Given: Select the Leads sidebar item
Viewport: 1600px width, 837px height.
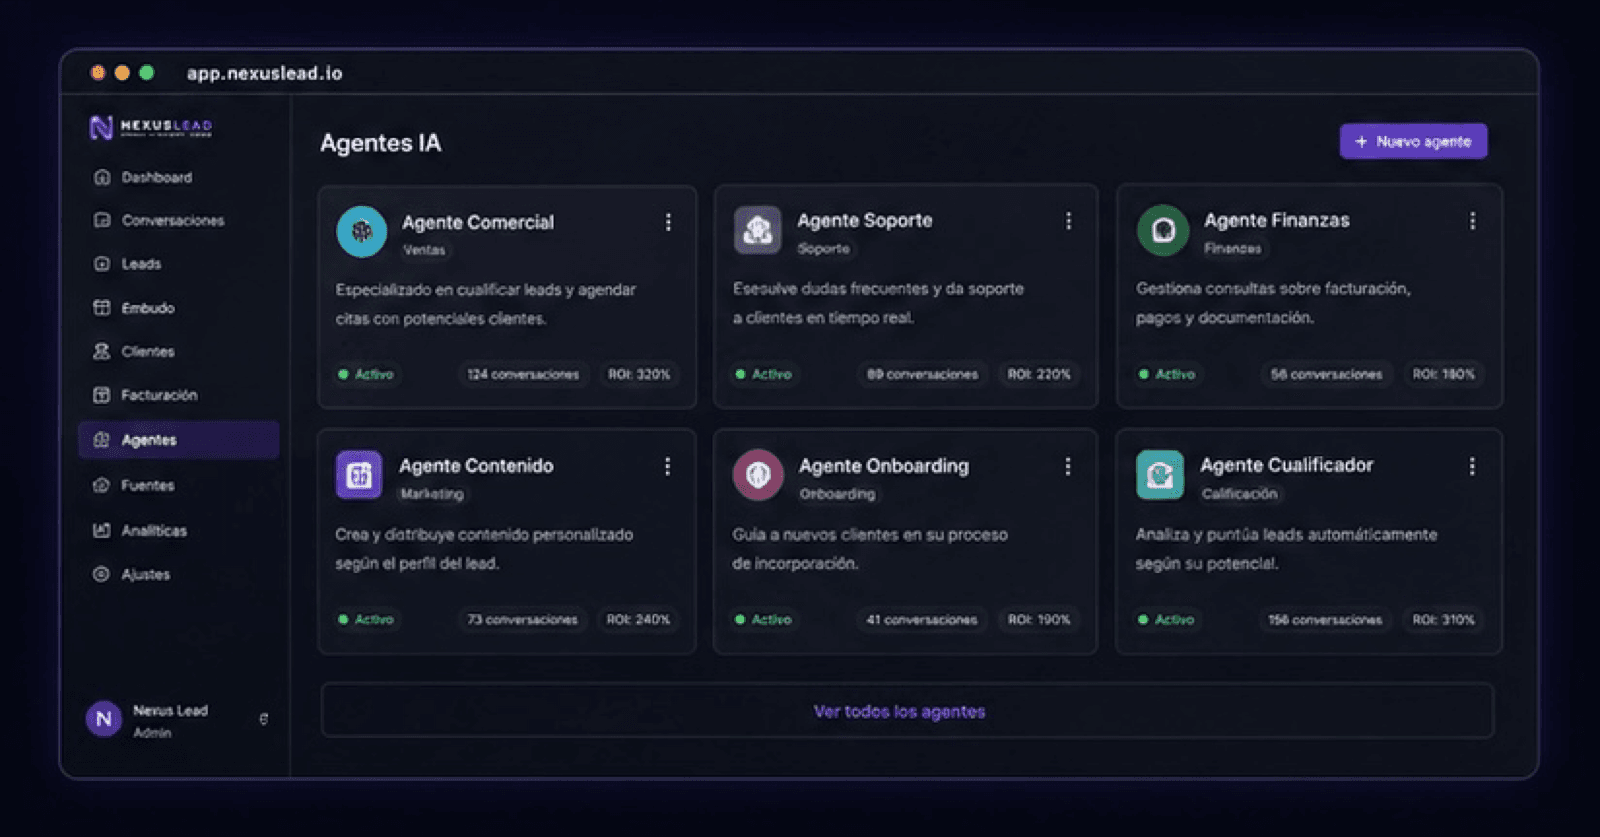Looking at the screenshot, I should pos(178,264).
